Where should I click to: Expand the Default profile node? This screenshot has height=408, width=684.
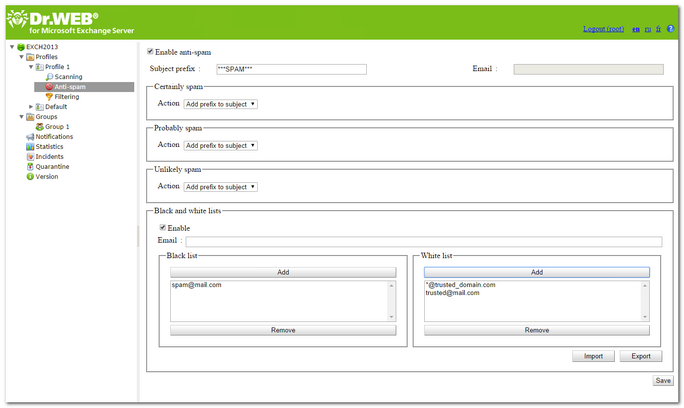pyautogui.click(x=31, y=107)
